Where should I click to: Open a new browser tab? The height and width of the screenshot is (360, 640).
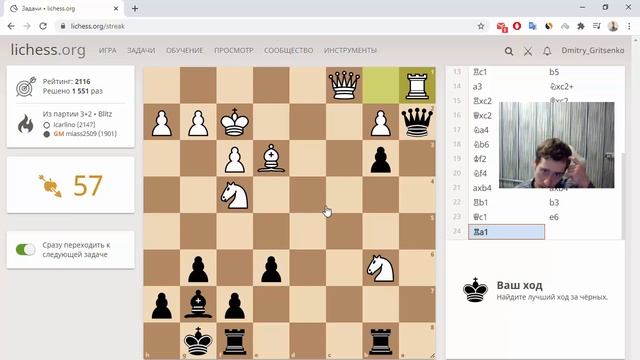coord(135,8)
